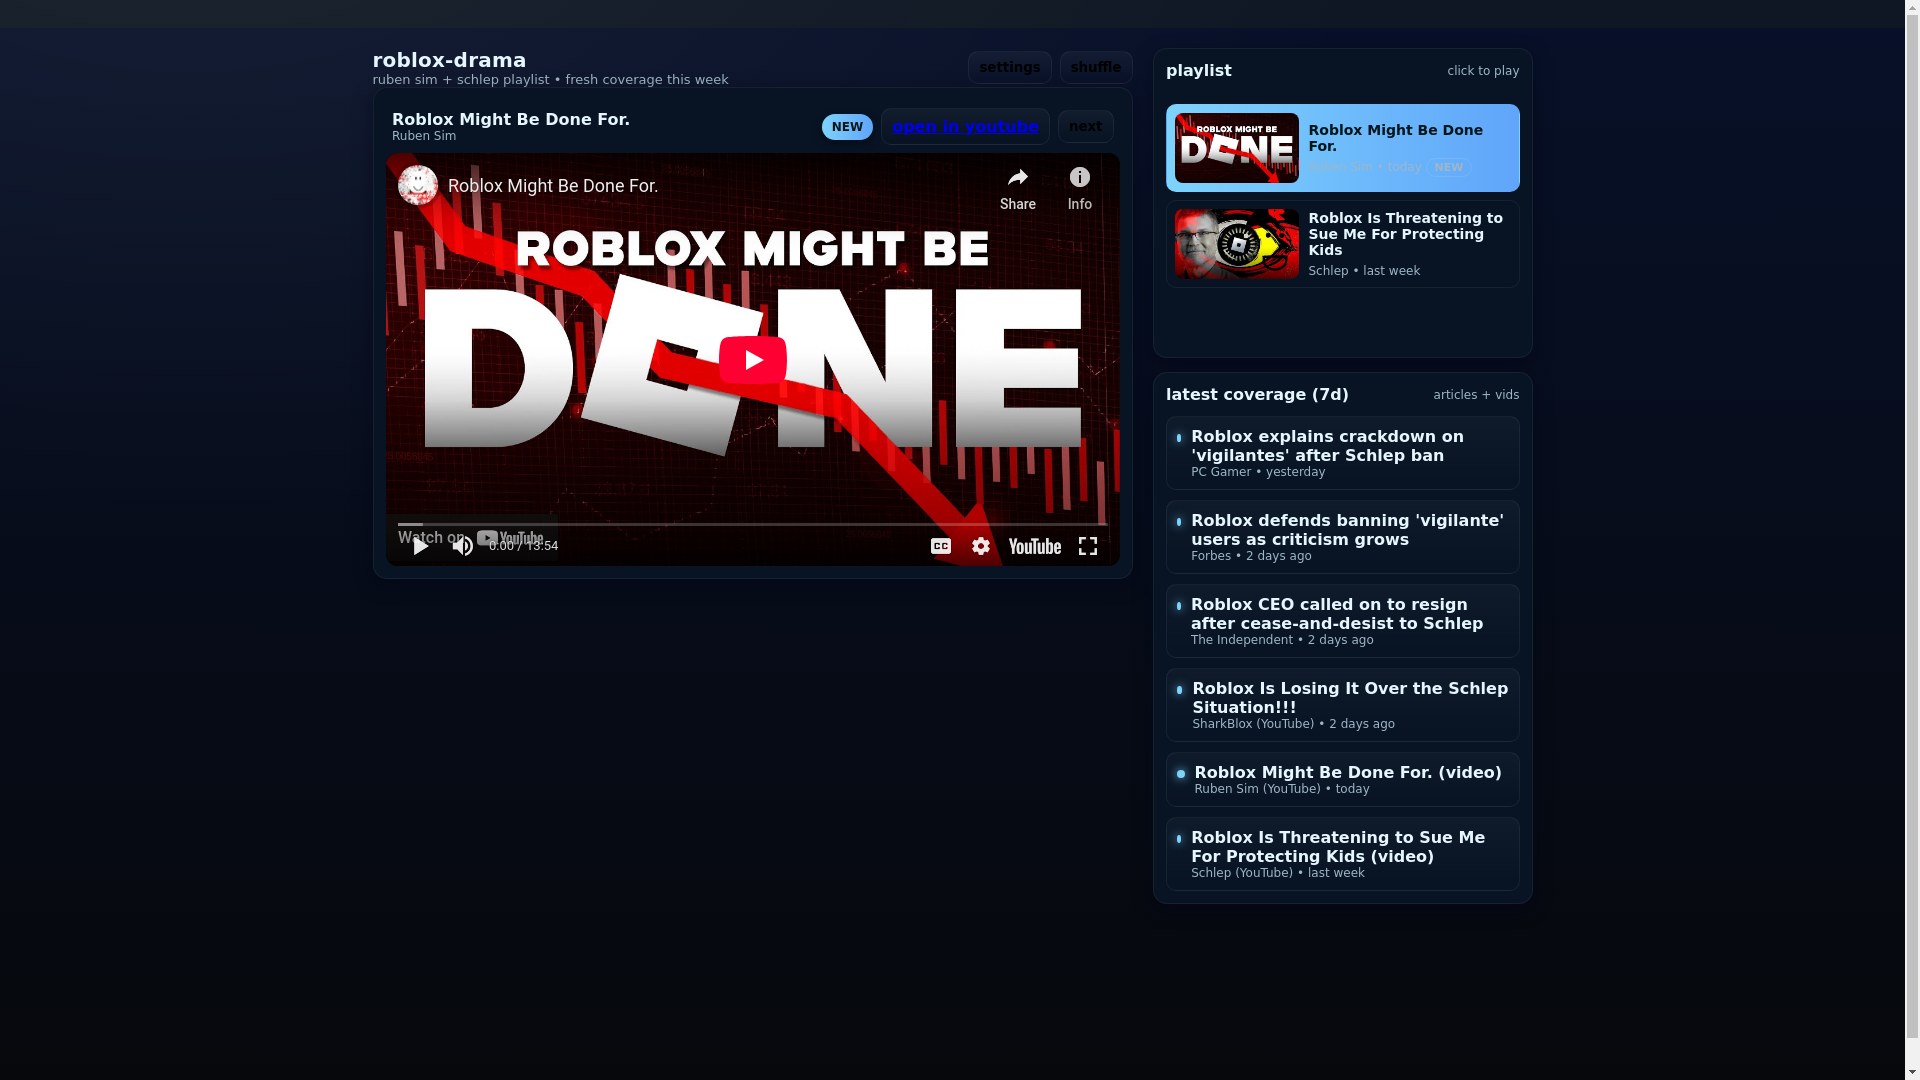Click the 'click to play' label

pos(1483,71)
